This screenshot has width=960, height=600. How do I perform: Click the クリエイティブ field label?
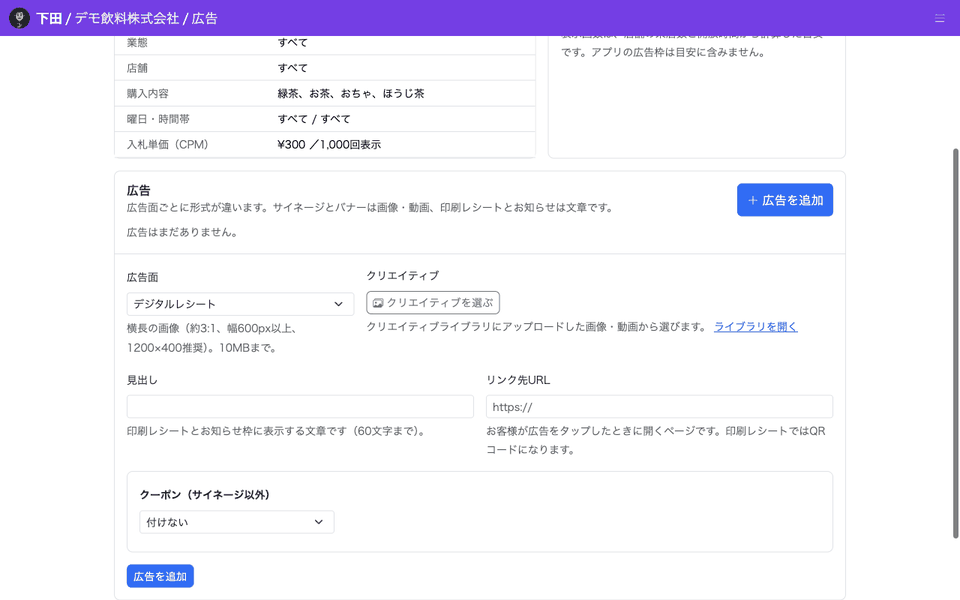click(402, 276)
